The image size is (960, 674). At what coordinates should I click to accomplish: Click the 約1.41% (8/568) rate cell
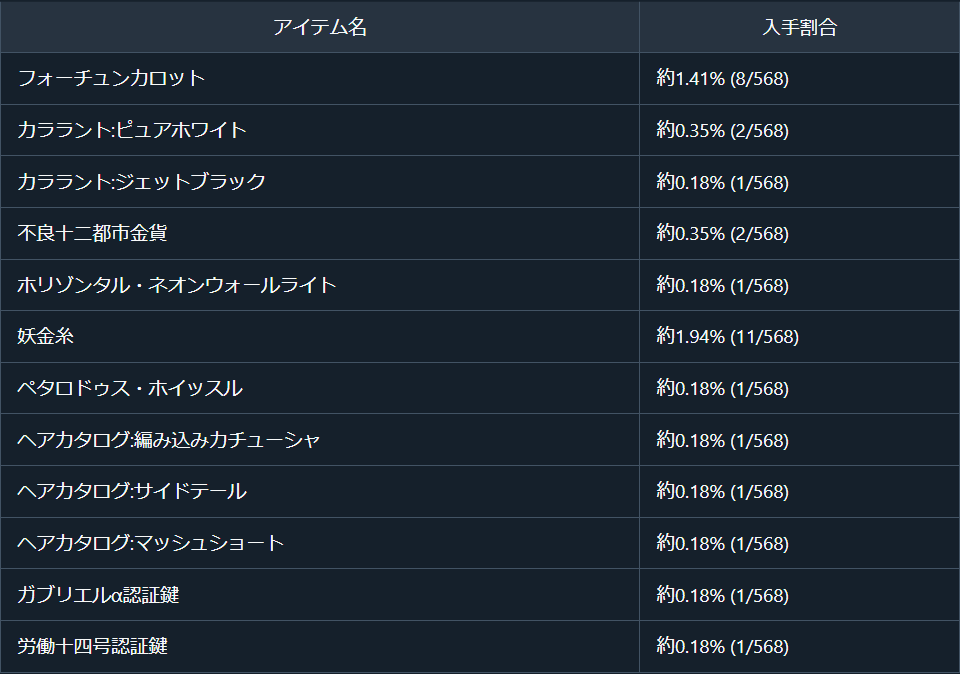point(800,78)
